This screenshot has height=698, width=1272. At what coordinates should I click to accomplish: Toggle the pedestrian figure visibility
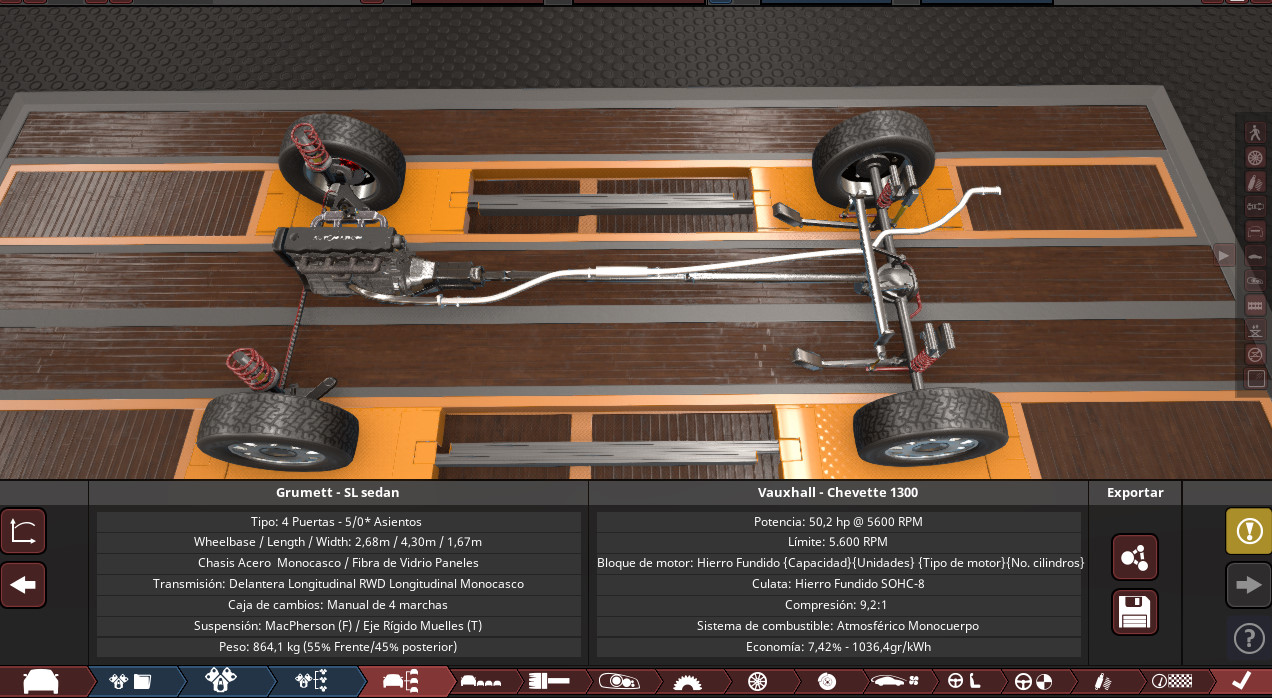(1256, 132)
